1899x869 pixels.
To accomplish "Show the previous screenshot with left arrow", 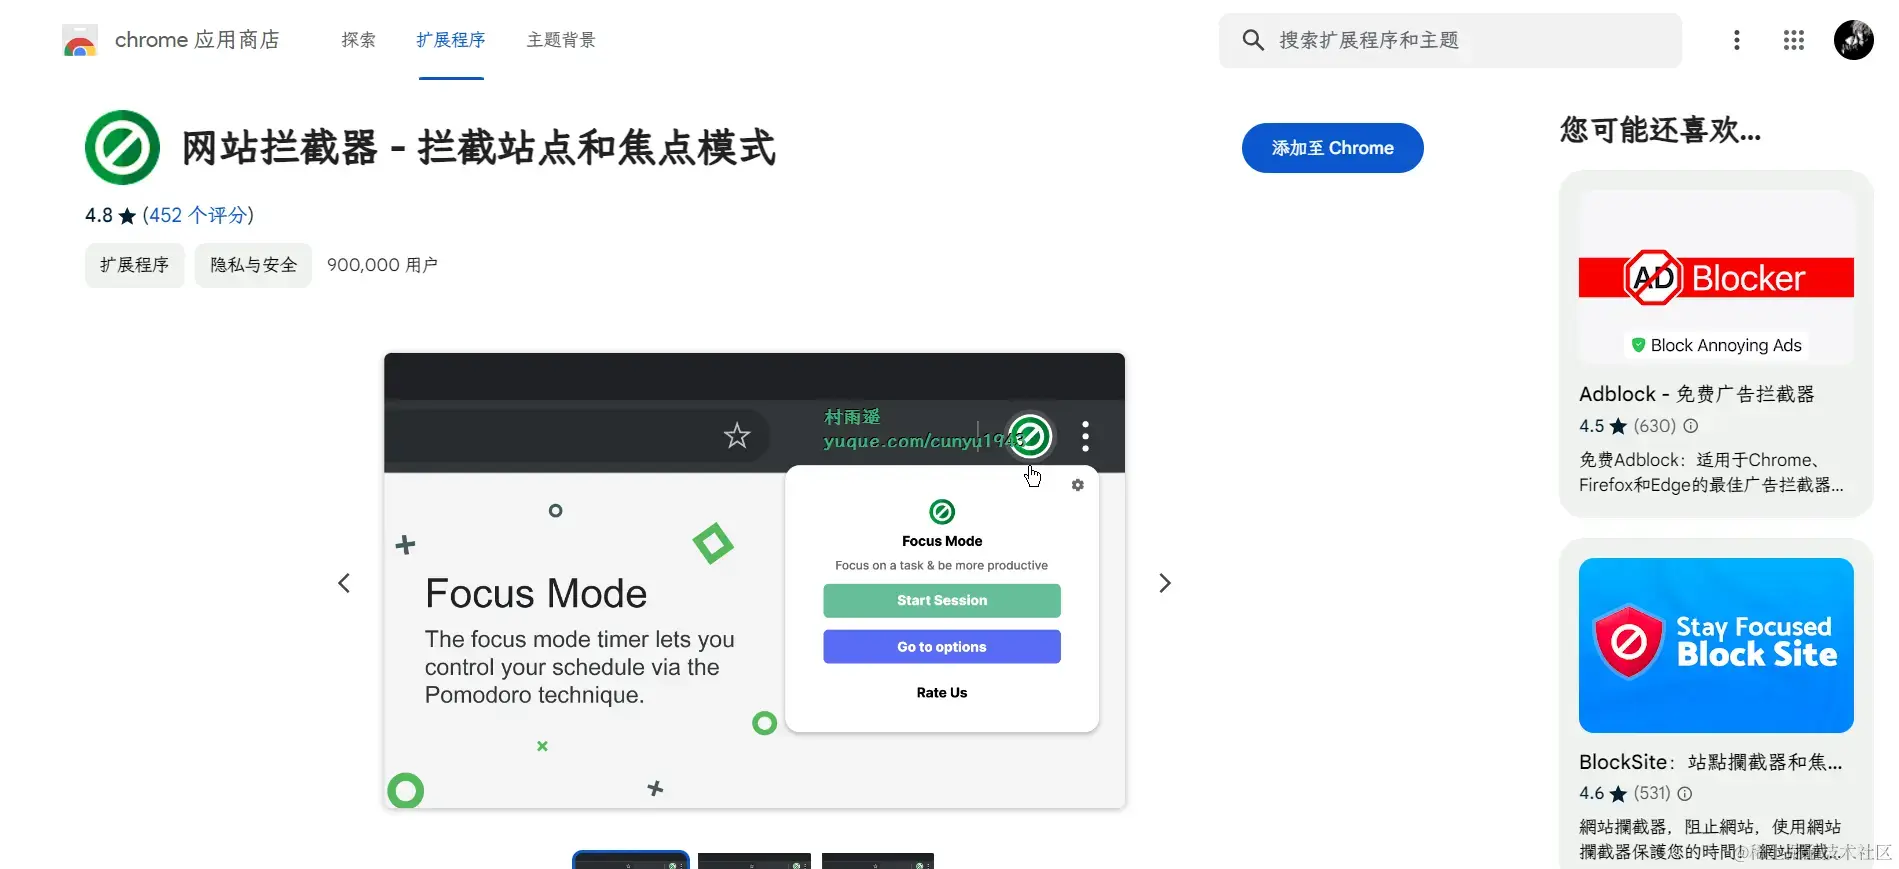I will click(344, 583).
